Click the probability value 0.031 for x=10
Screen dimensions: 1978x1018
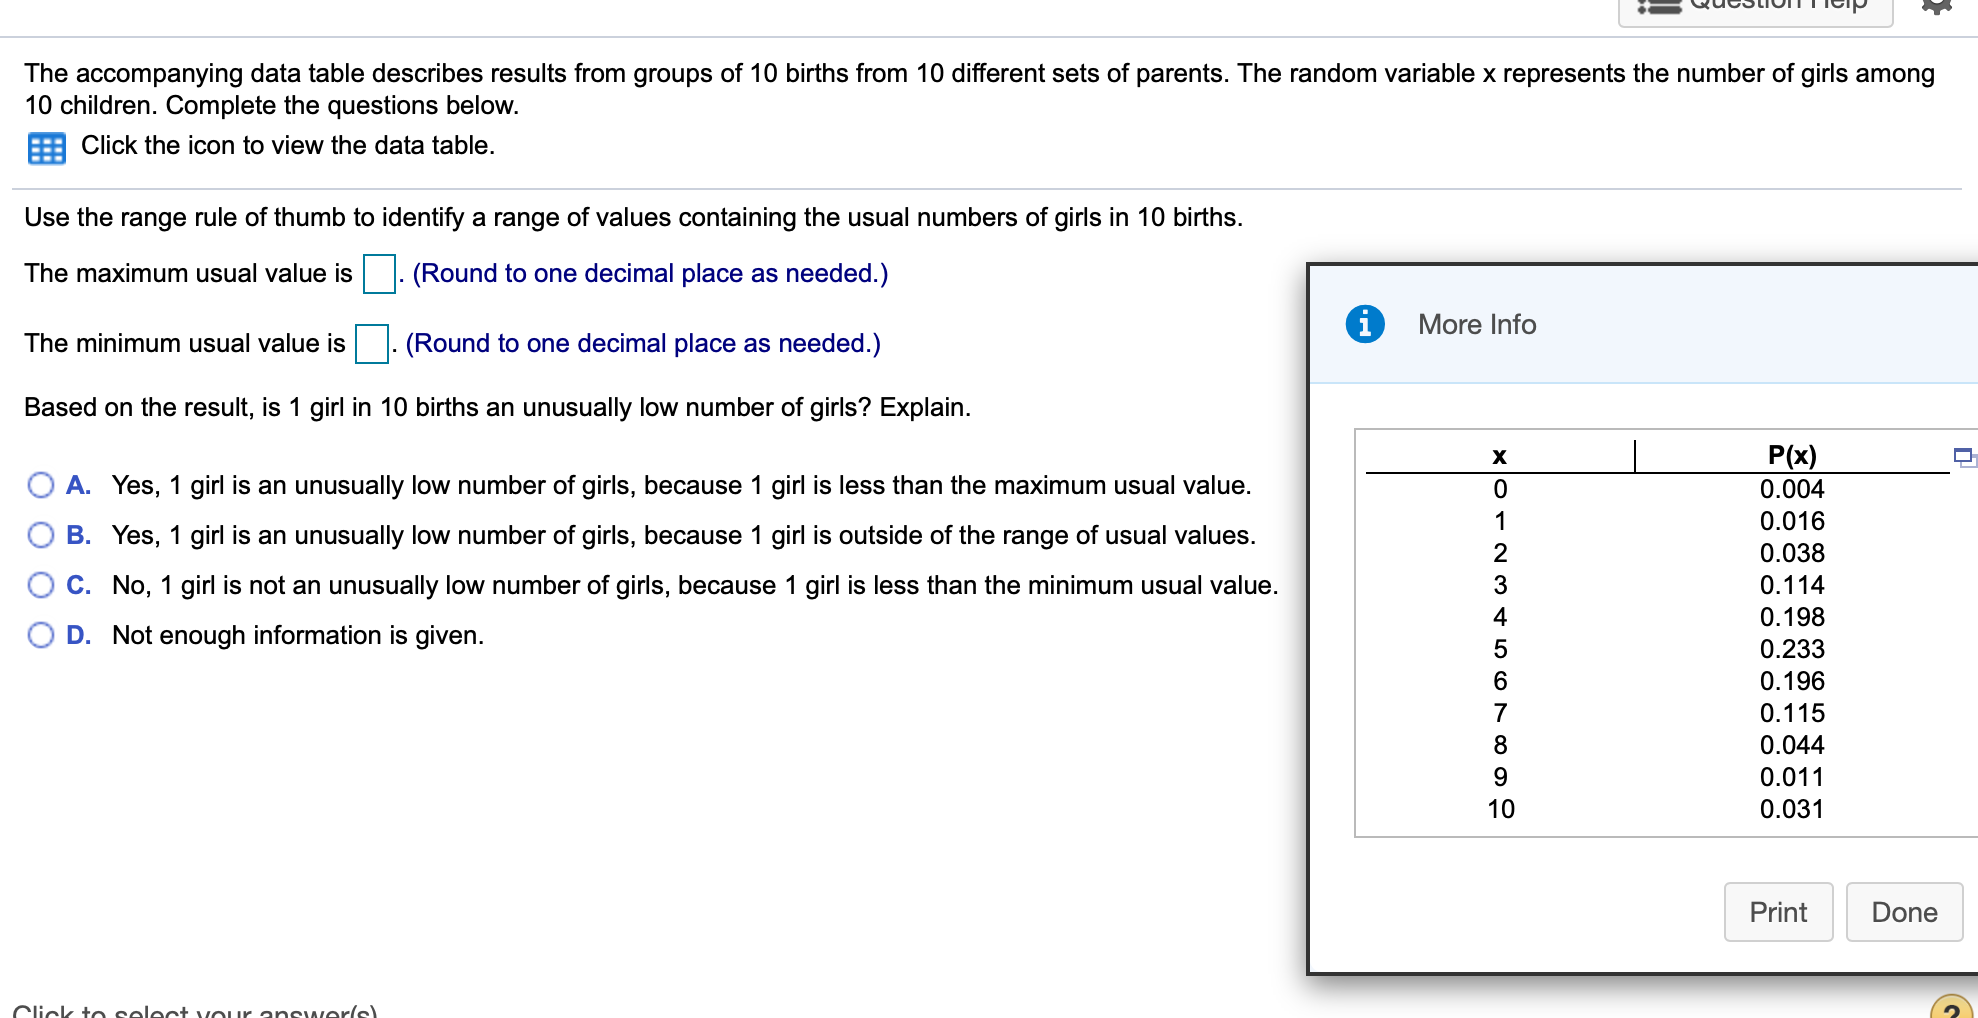pyautogui.click(x=1793, y=809)
